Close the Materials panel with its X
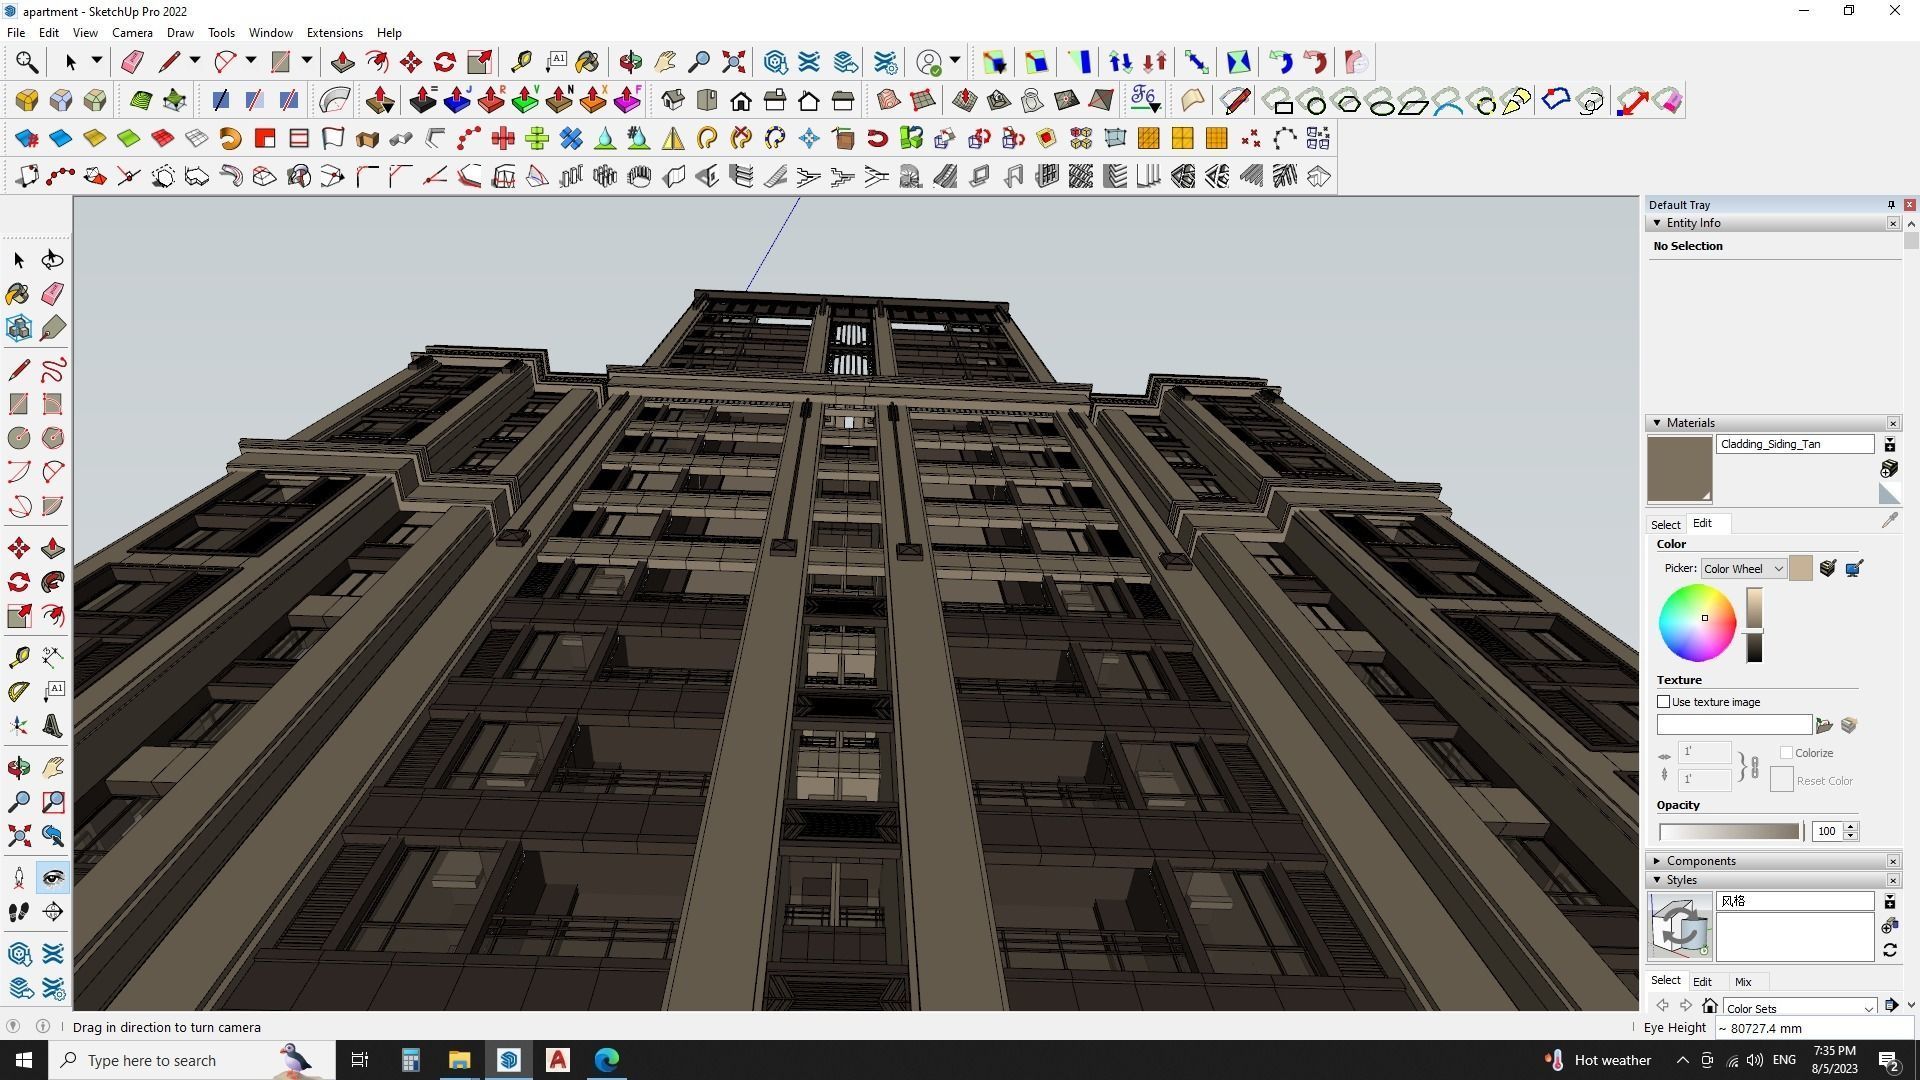Screen dimensions: 1920x1080 click(1893, 423)
